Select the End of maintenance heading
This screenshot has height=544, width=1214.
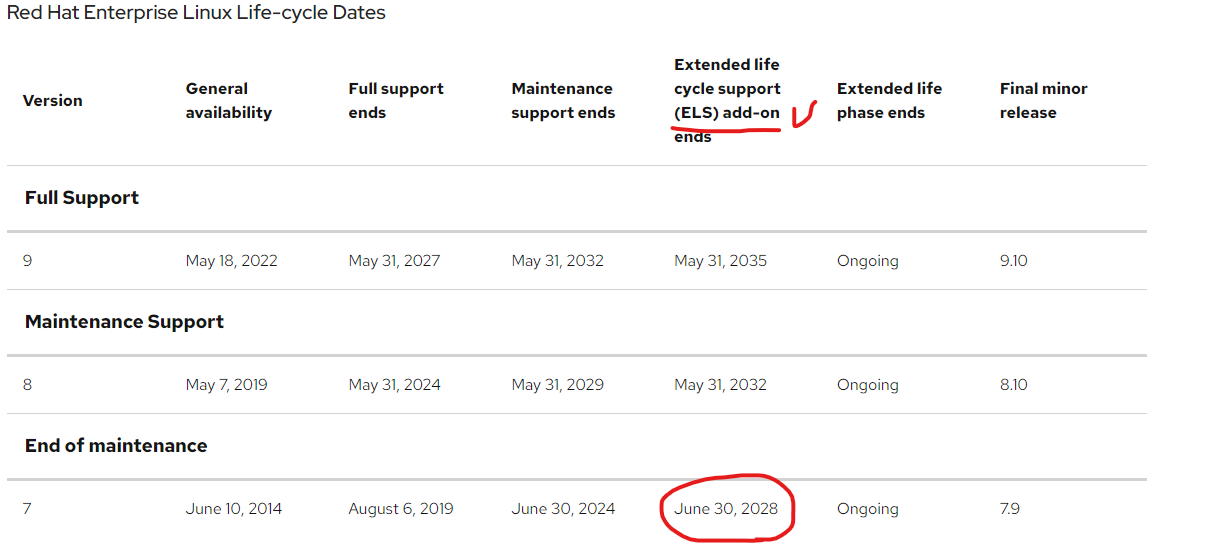(x=116, y=446)
